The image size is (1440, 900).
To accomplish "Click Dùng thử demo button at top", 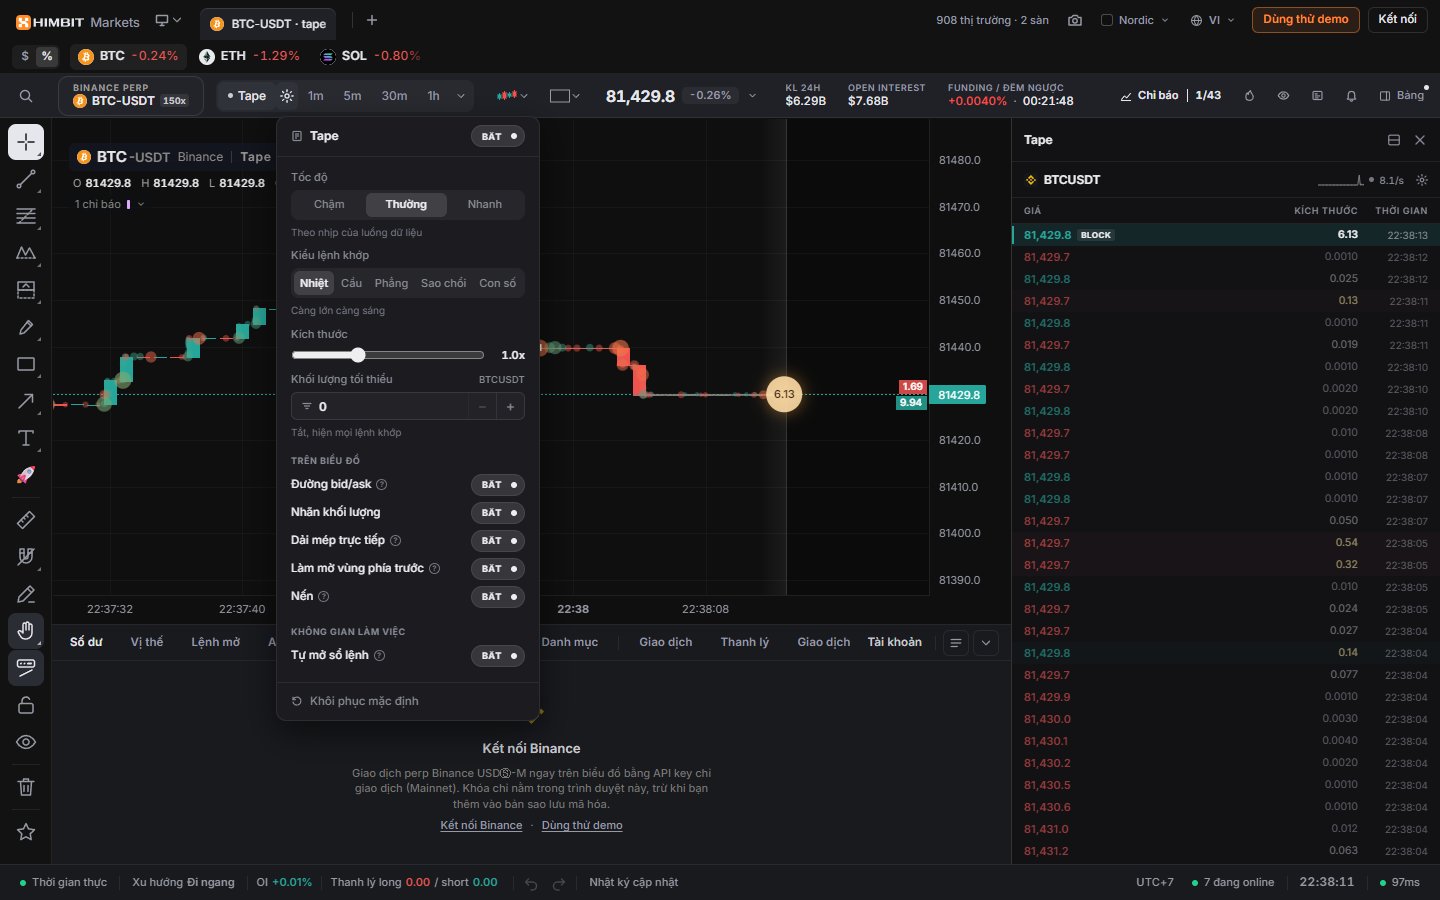I will (1305, 19).
